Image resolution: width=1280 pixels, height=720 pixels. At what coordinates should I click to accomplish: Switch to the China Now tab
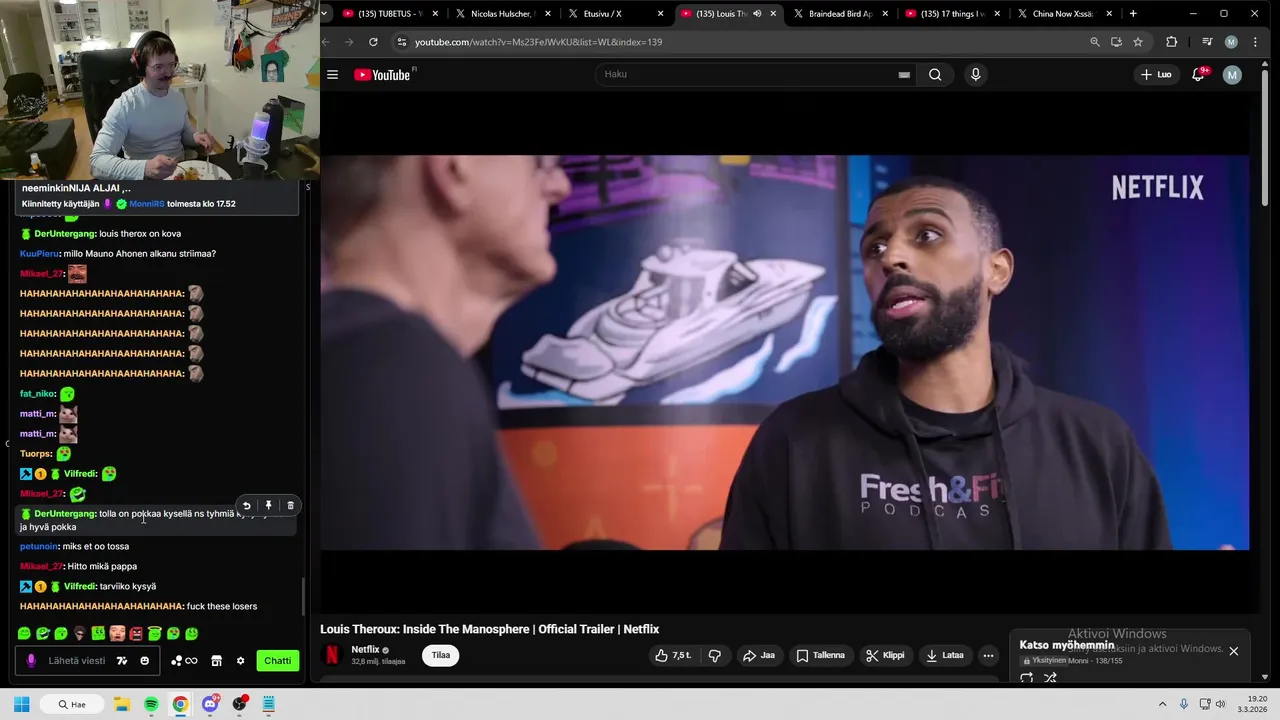[x=1063, y=14]
